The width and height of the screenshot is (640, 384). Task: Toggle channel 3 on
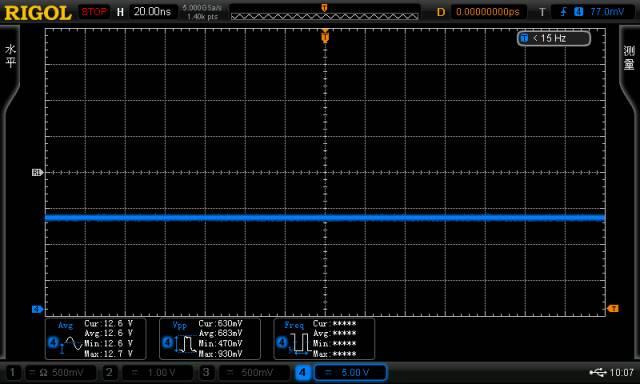[206, 372]
